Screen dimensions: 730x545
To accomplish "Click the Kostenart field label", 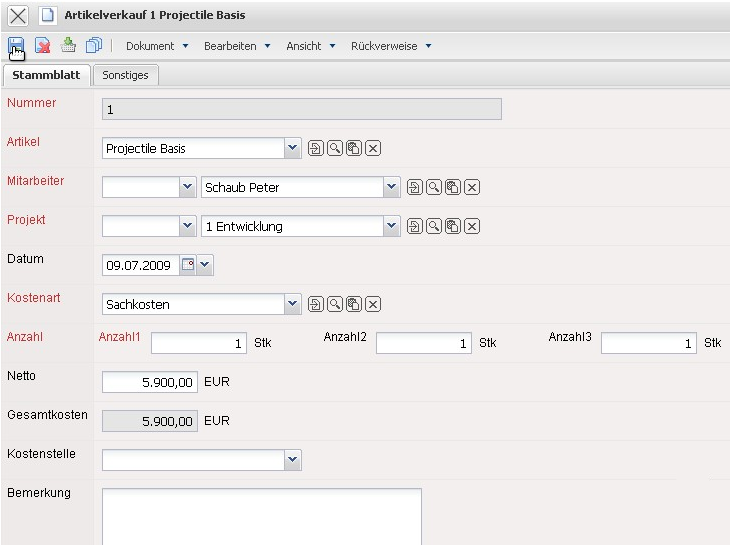I will 34,297.
